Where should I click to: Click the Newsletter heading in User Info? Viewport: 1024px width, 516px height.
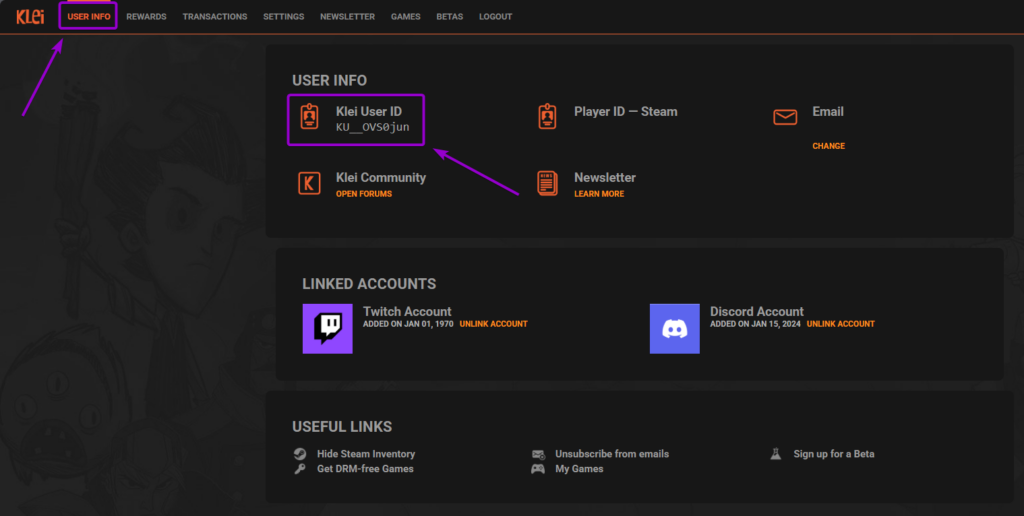(605, 178)
